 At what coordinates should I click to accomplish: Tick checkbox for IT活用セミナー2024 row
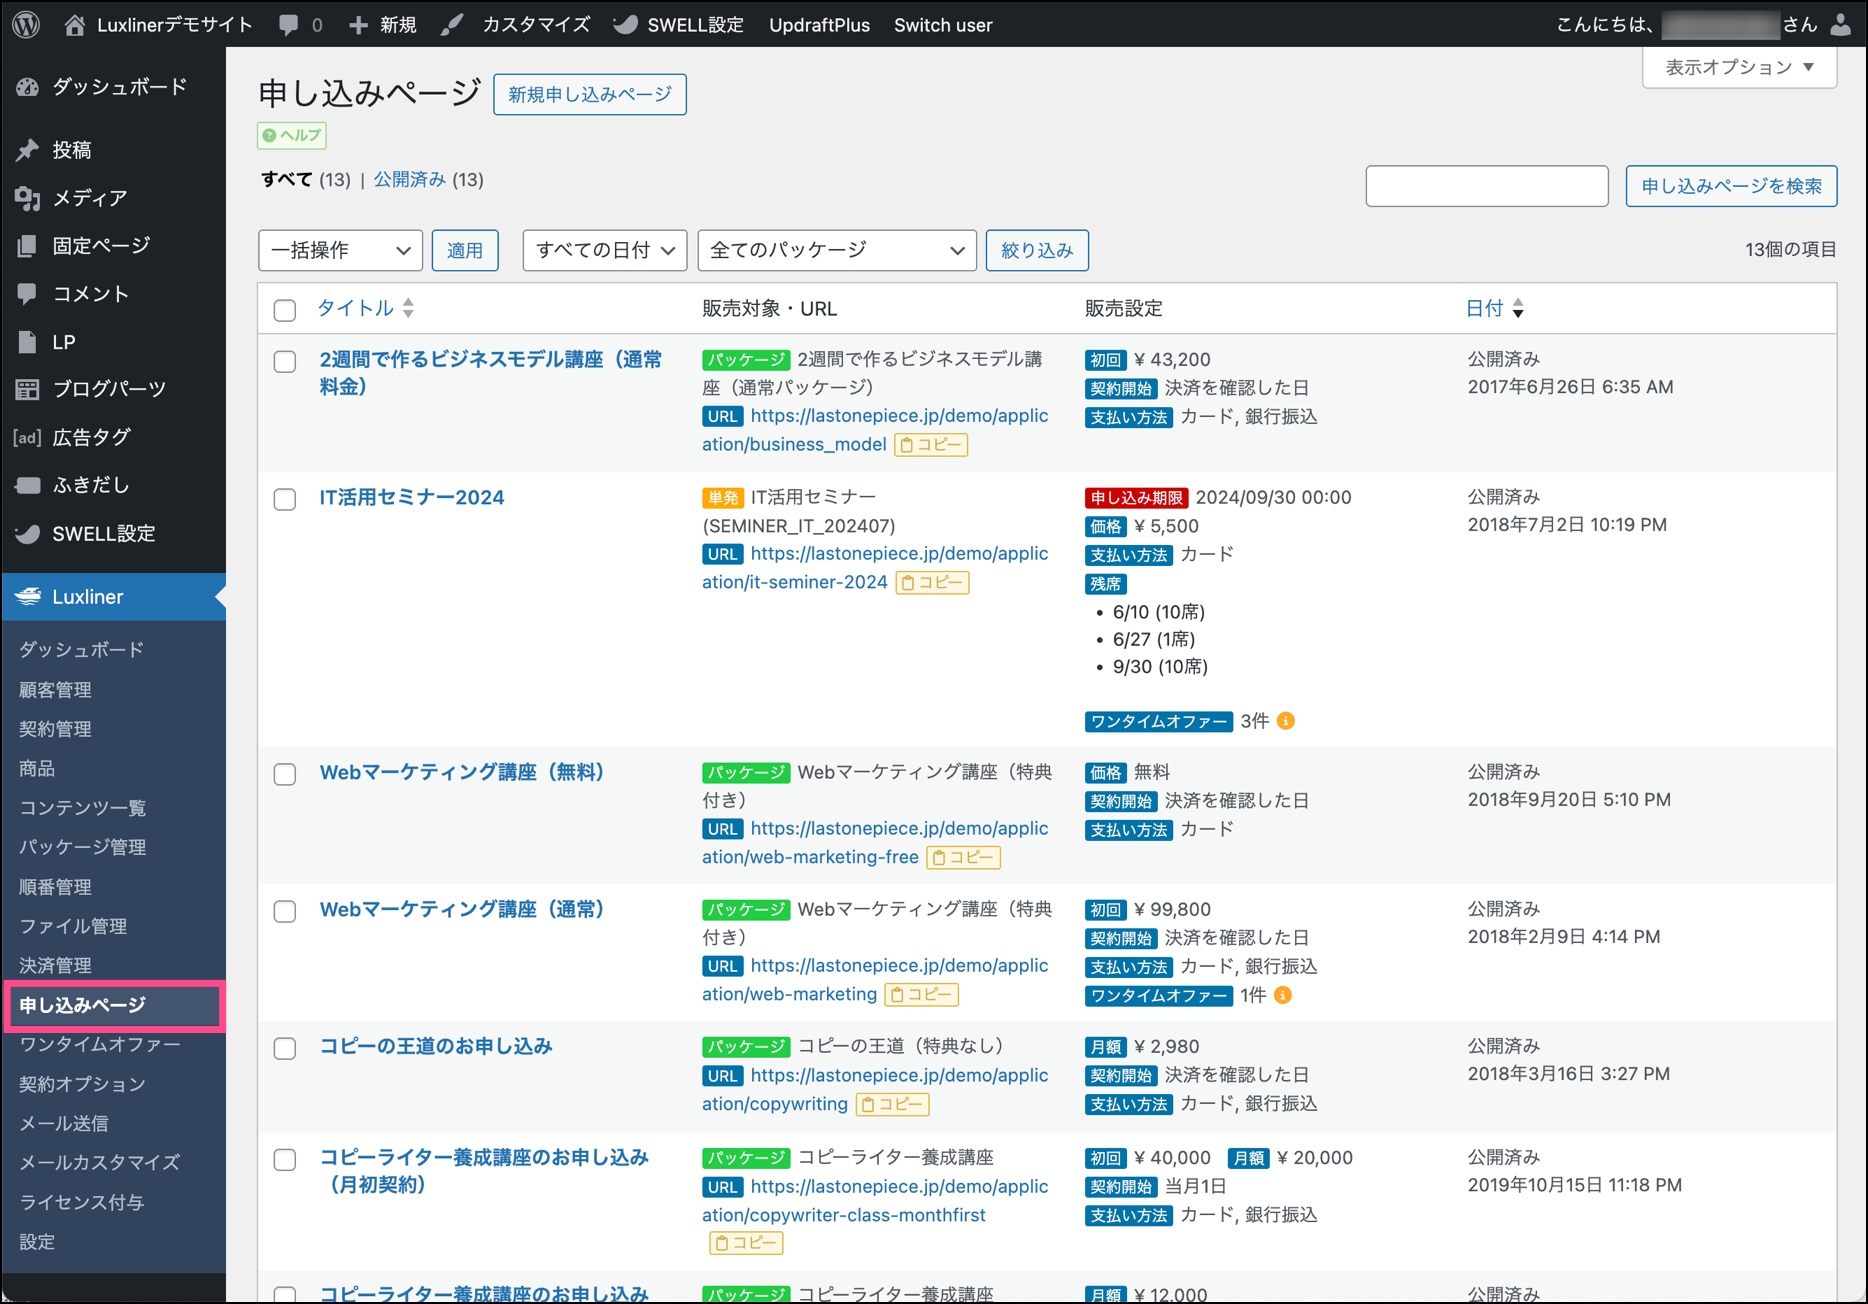[x=285, y=499]
